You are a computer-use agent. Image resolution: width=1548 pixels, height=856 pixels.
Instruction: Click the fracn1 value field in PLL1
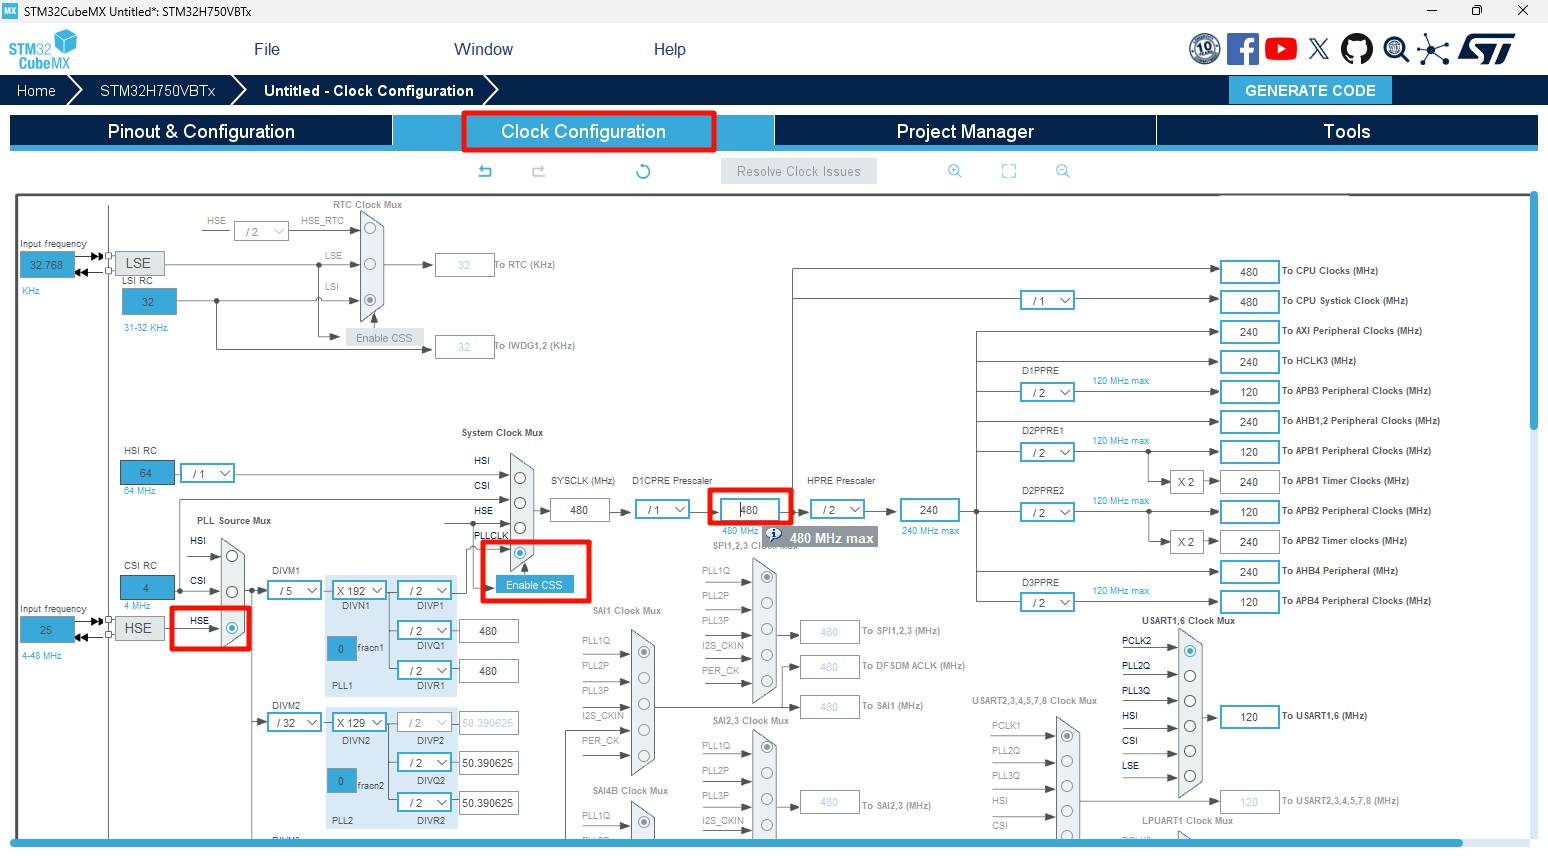pyautogui.click(x=341, y=648)
